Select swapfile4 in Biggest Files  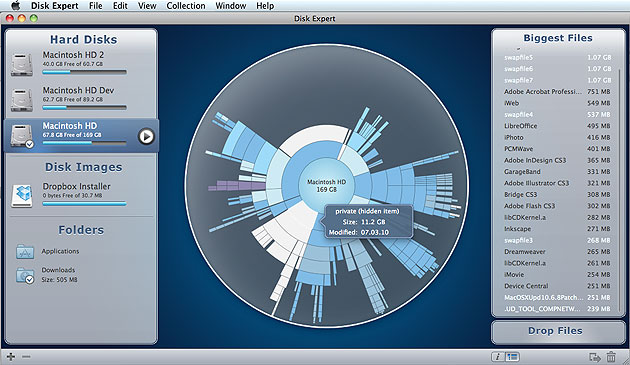coord(558,115)
